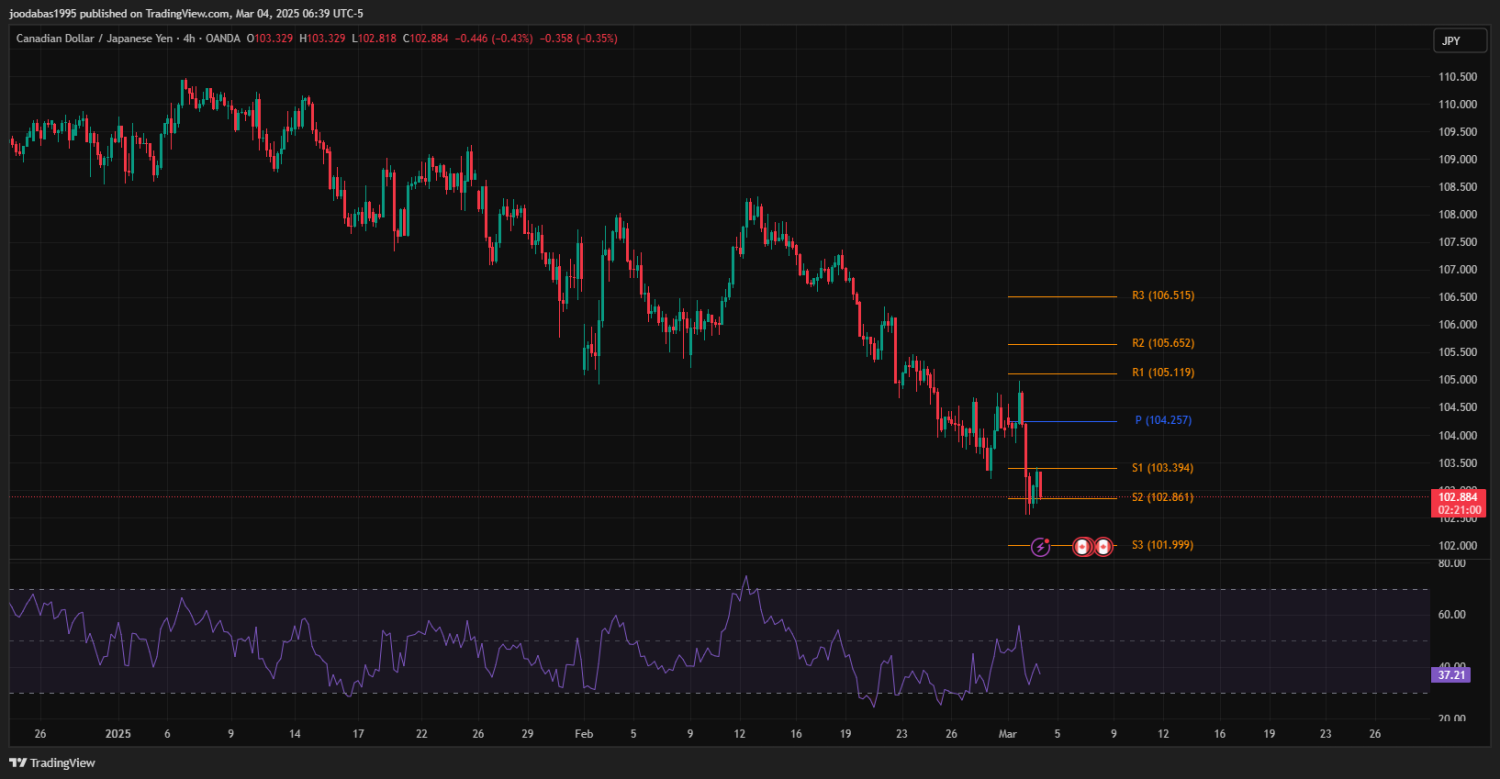Open the left Canadian flag event marker

coord(1081,547)
